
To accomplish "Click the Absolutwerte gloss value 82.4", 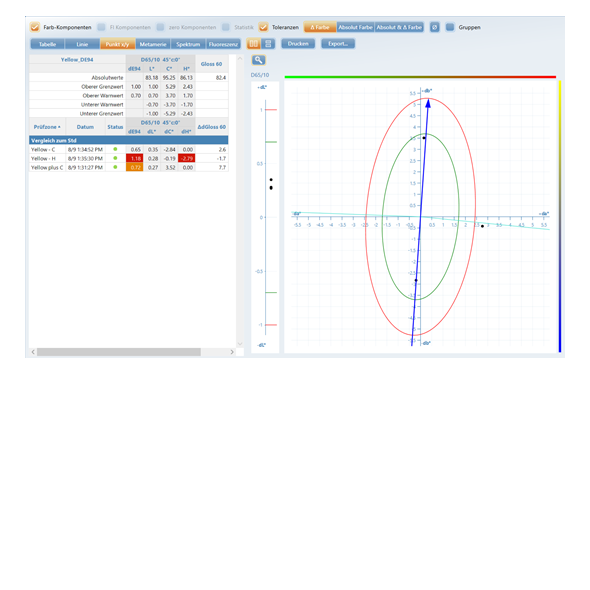I will tap(221, 78).
